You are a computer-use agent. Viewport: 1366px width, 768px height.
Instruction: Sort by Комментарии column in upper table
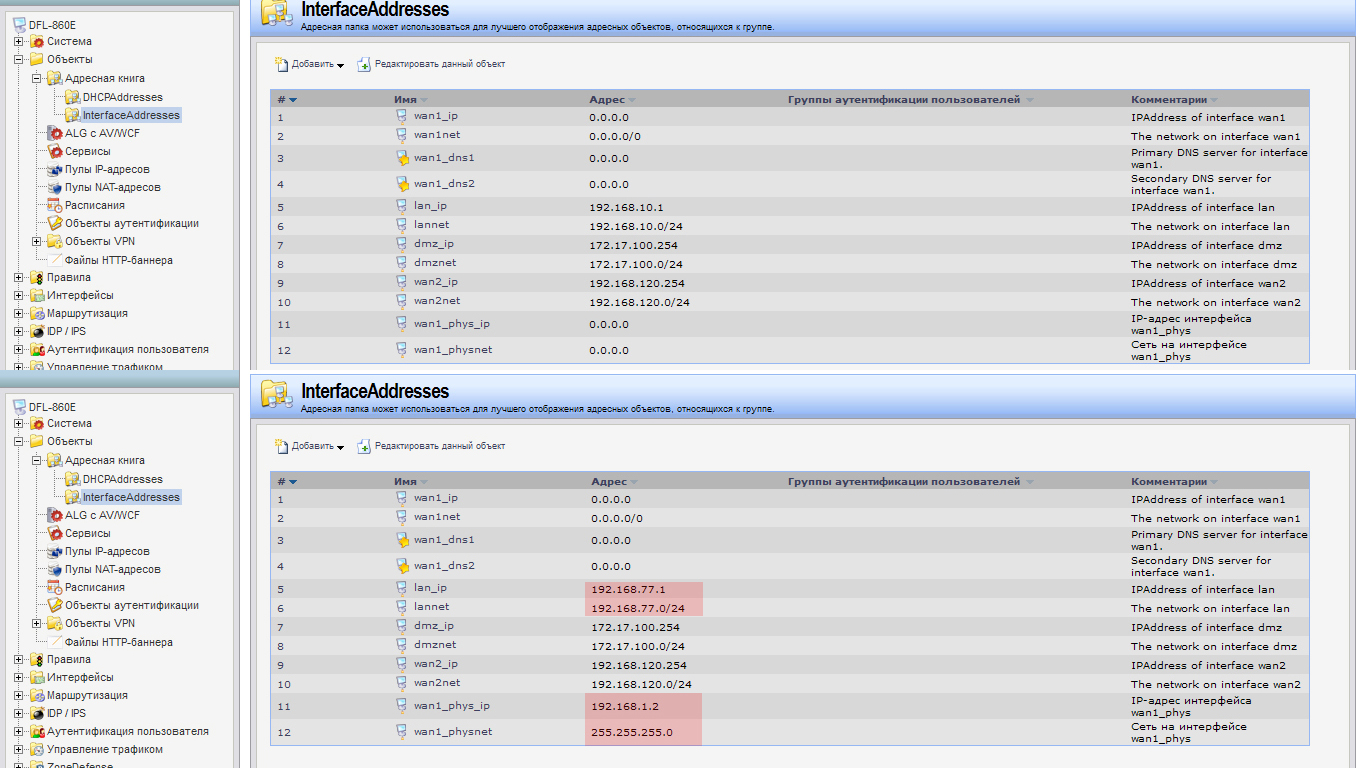pyautogui.click(x=1169, y=100)
